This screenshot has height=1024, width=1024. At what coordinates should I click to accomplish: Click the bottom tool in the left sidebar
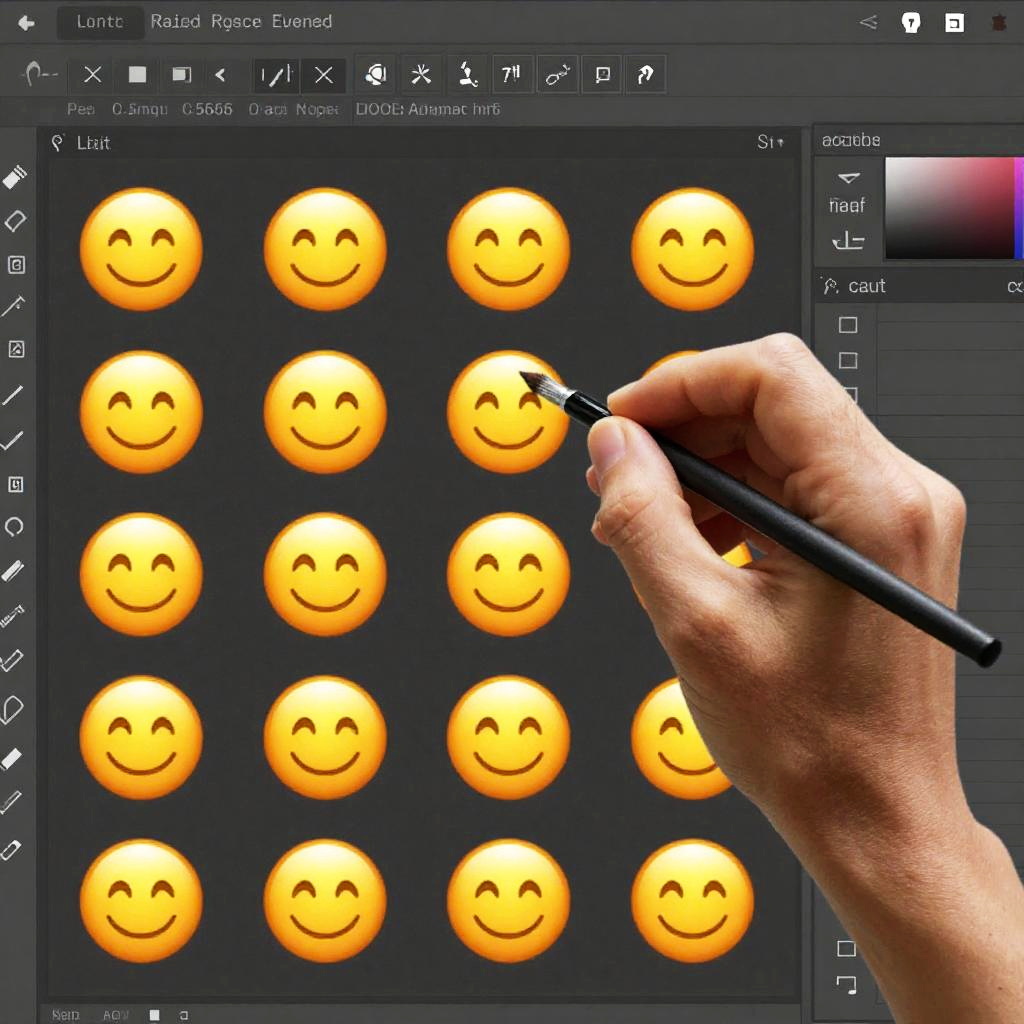point(12,849)
